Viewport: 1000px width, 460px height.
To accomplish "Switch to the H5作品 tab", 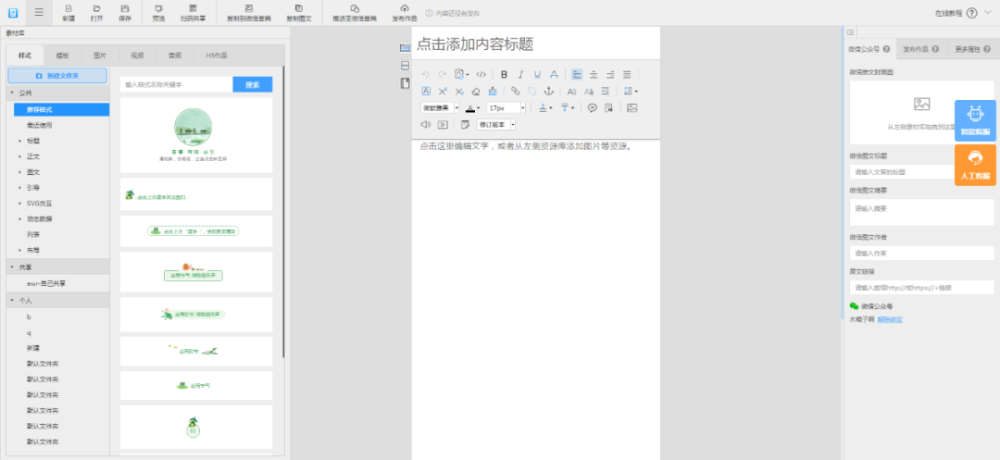I will click(x=216, y=56).
